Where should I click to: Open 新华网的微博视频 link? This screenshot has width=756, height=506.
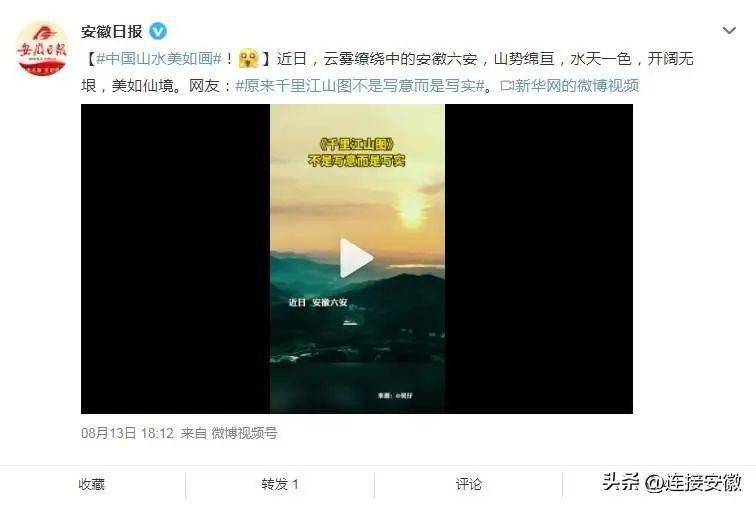(577, 86)
